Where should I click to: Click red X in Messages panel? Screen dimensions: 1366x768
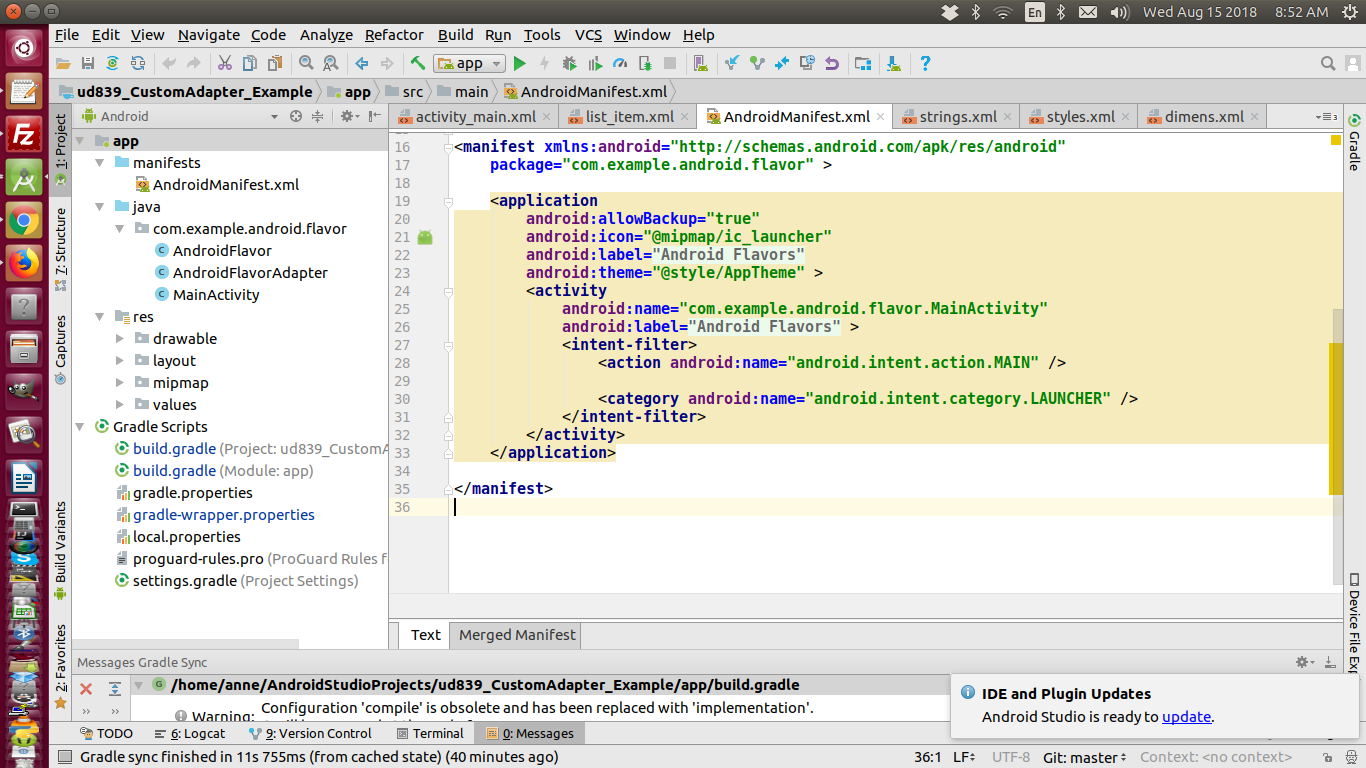coord(86,689)
